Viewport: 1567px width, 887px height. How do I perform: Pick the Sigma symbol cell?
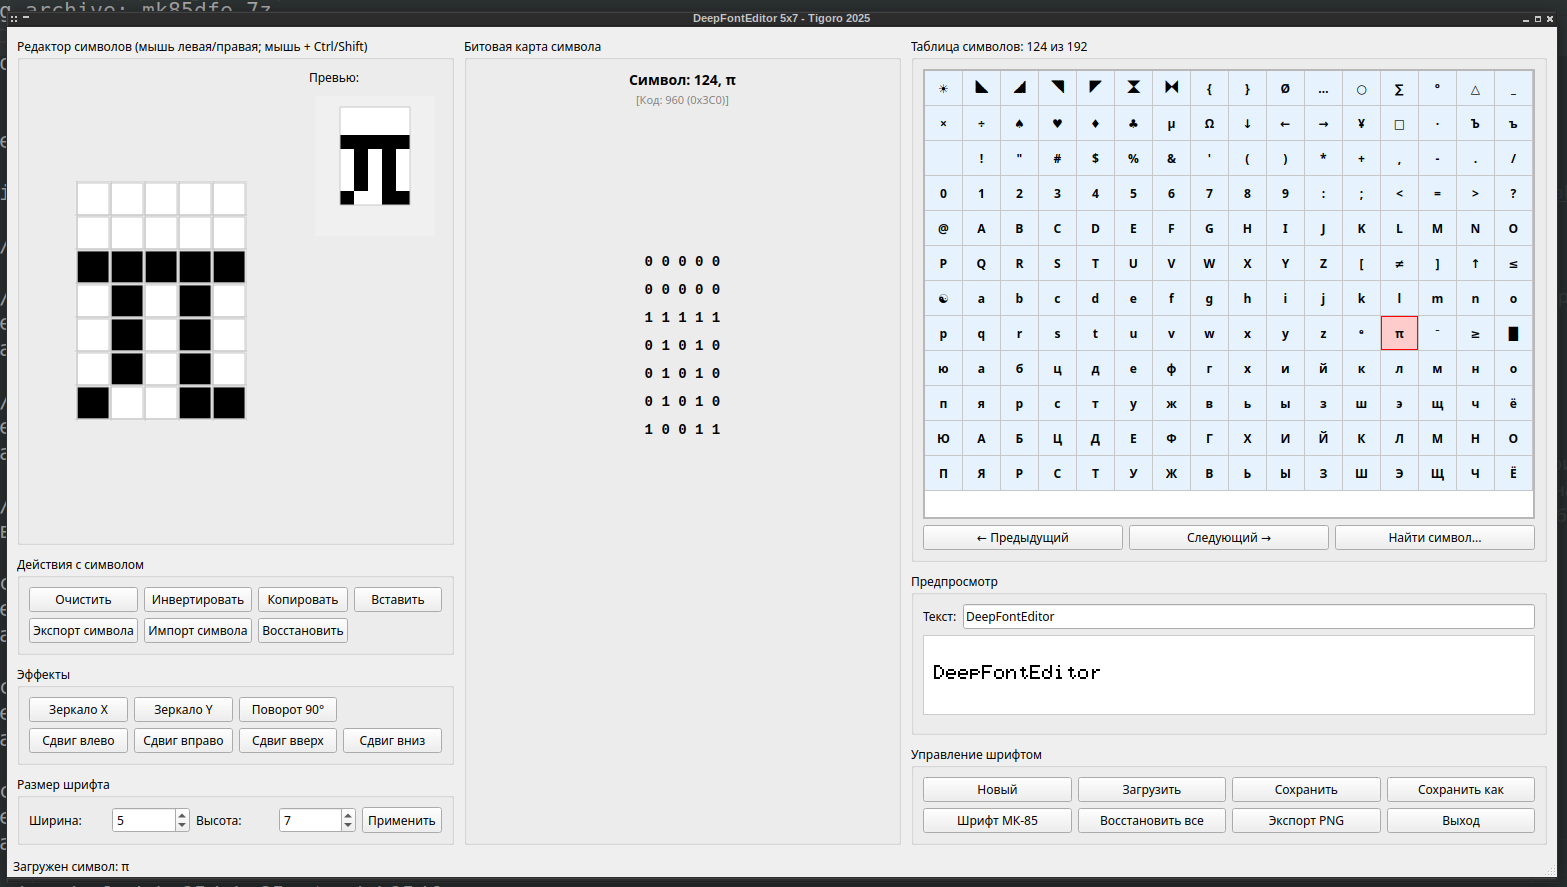[1399, 89]
